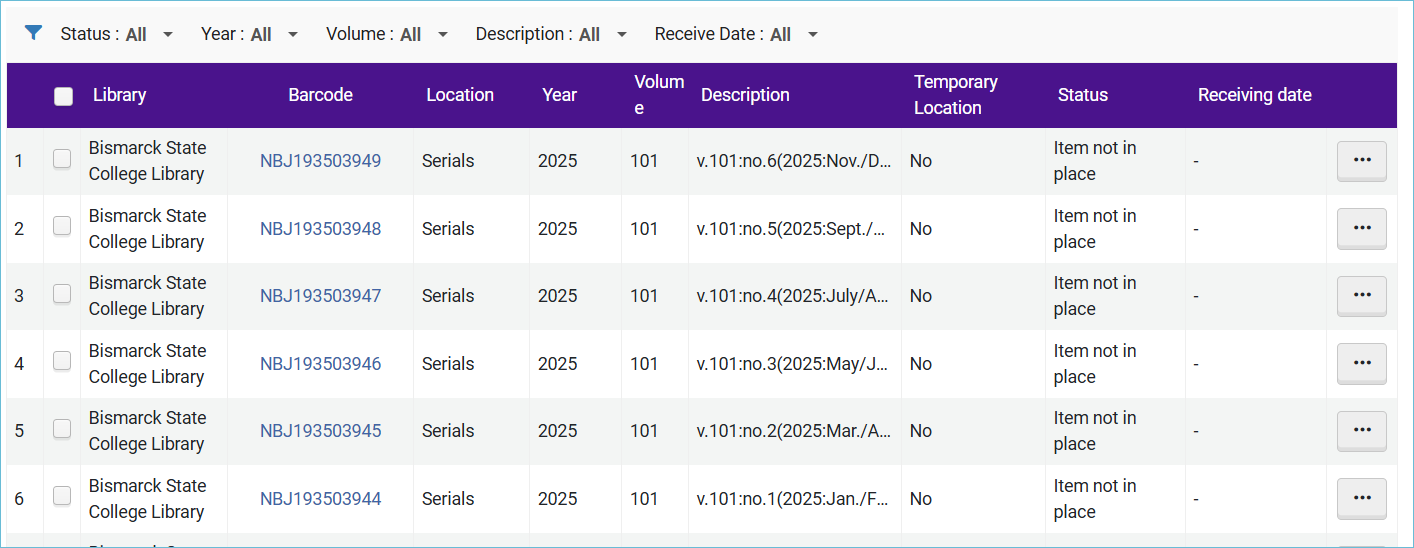
Task: Tick checkbox next to NBJ193503945 row
Action: pos(62,429)
